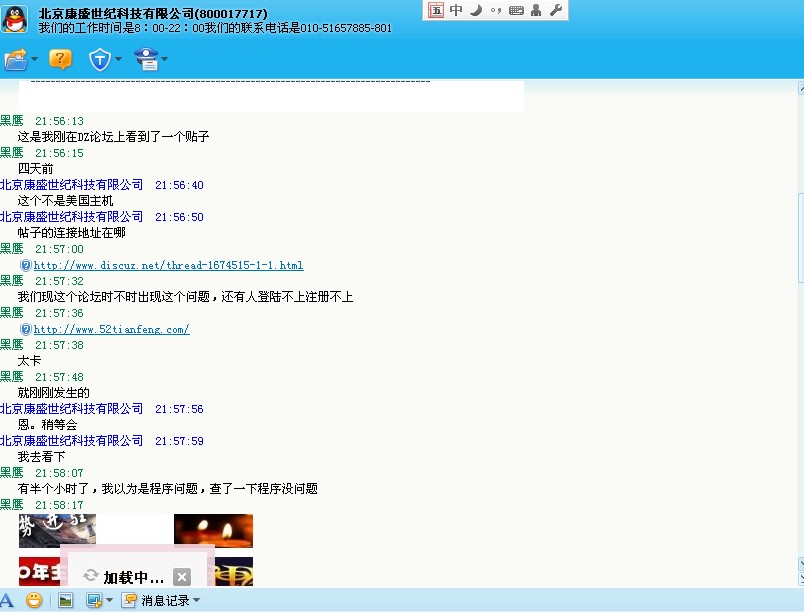Viewport: 804px width, 613px height.
Task: Click the safe-link icon beside discuz.net URL
Action: 26,265
